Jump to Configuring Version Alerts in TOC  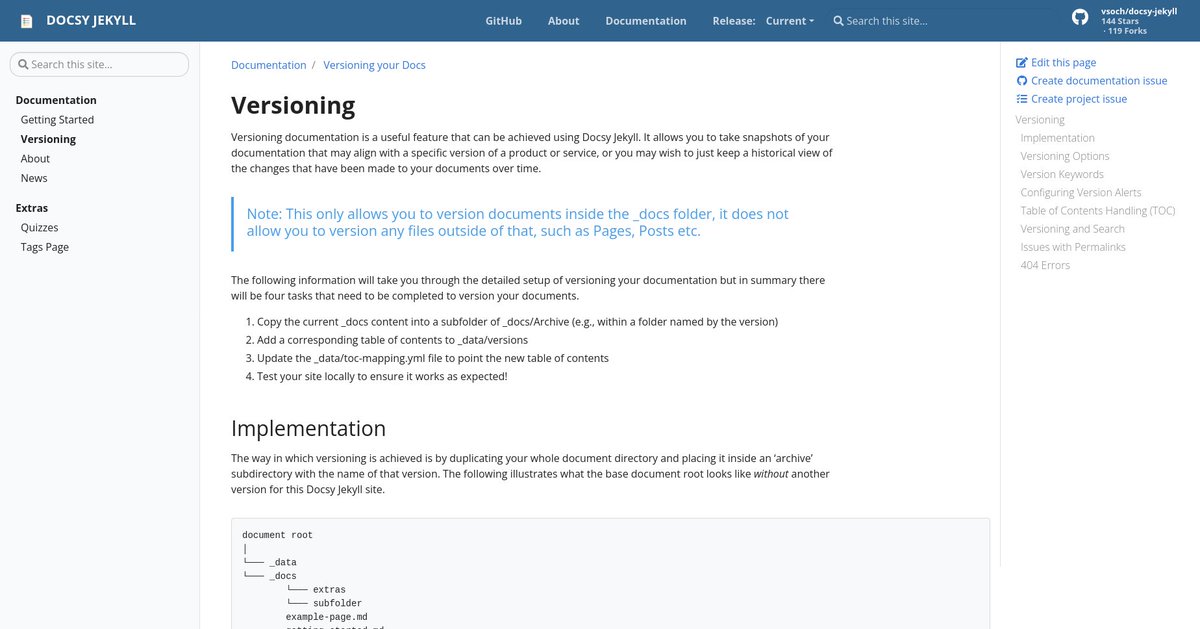1081,192
